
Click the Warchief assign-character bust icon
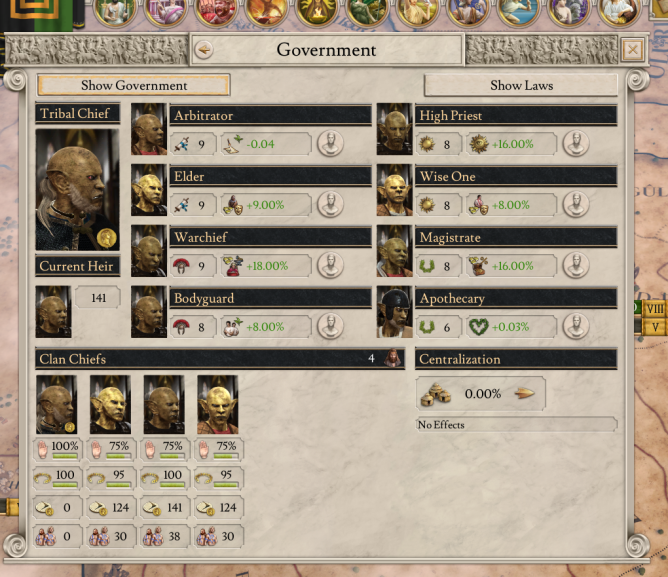(330, 265)
